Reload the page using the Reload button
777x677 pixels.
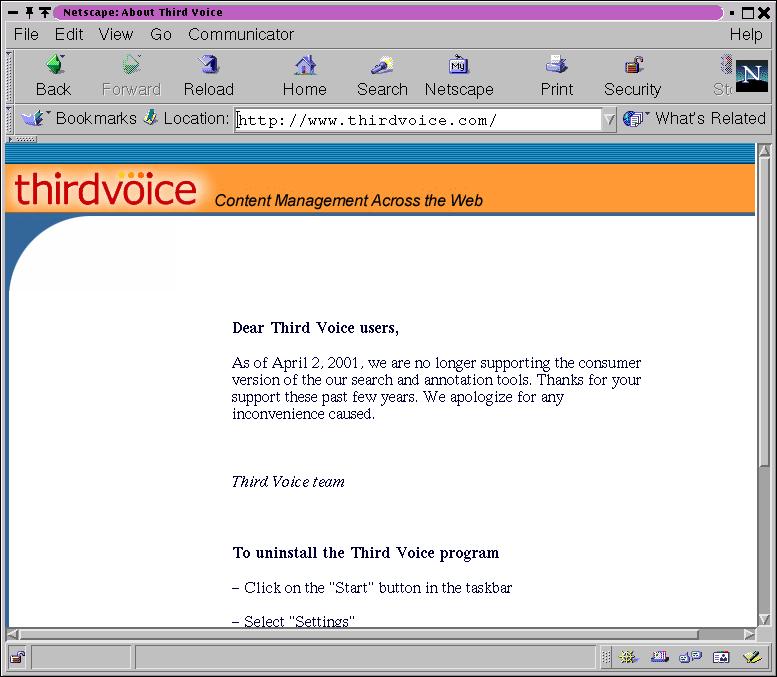click(209, 76)
